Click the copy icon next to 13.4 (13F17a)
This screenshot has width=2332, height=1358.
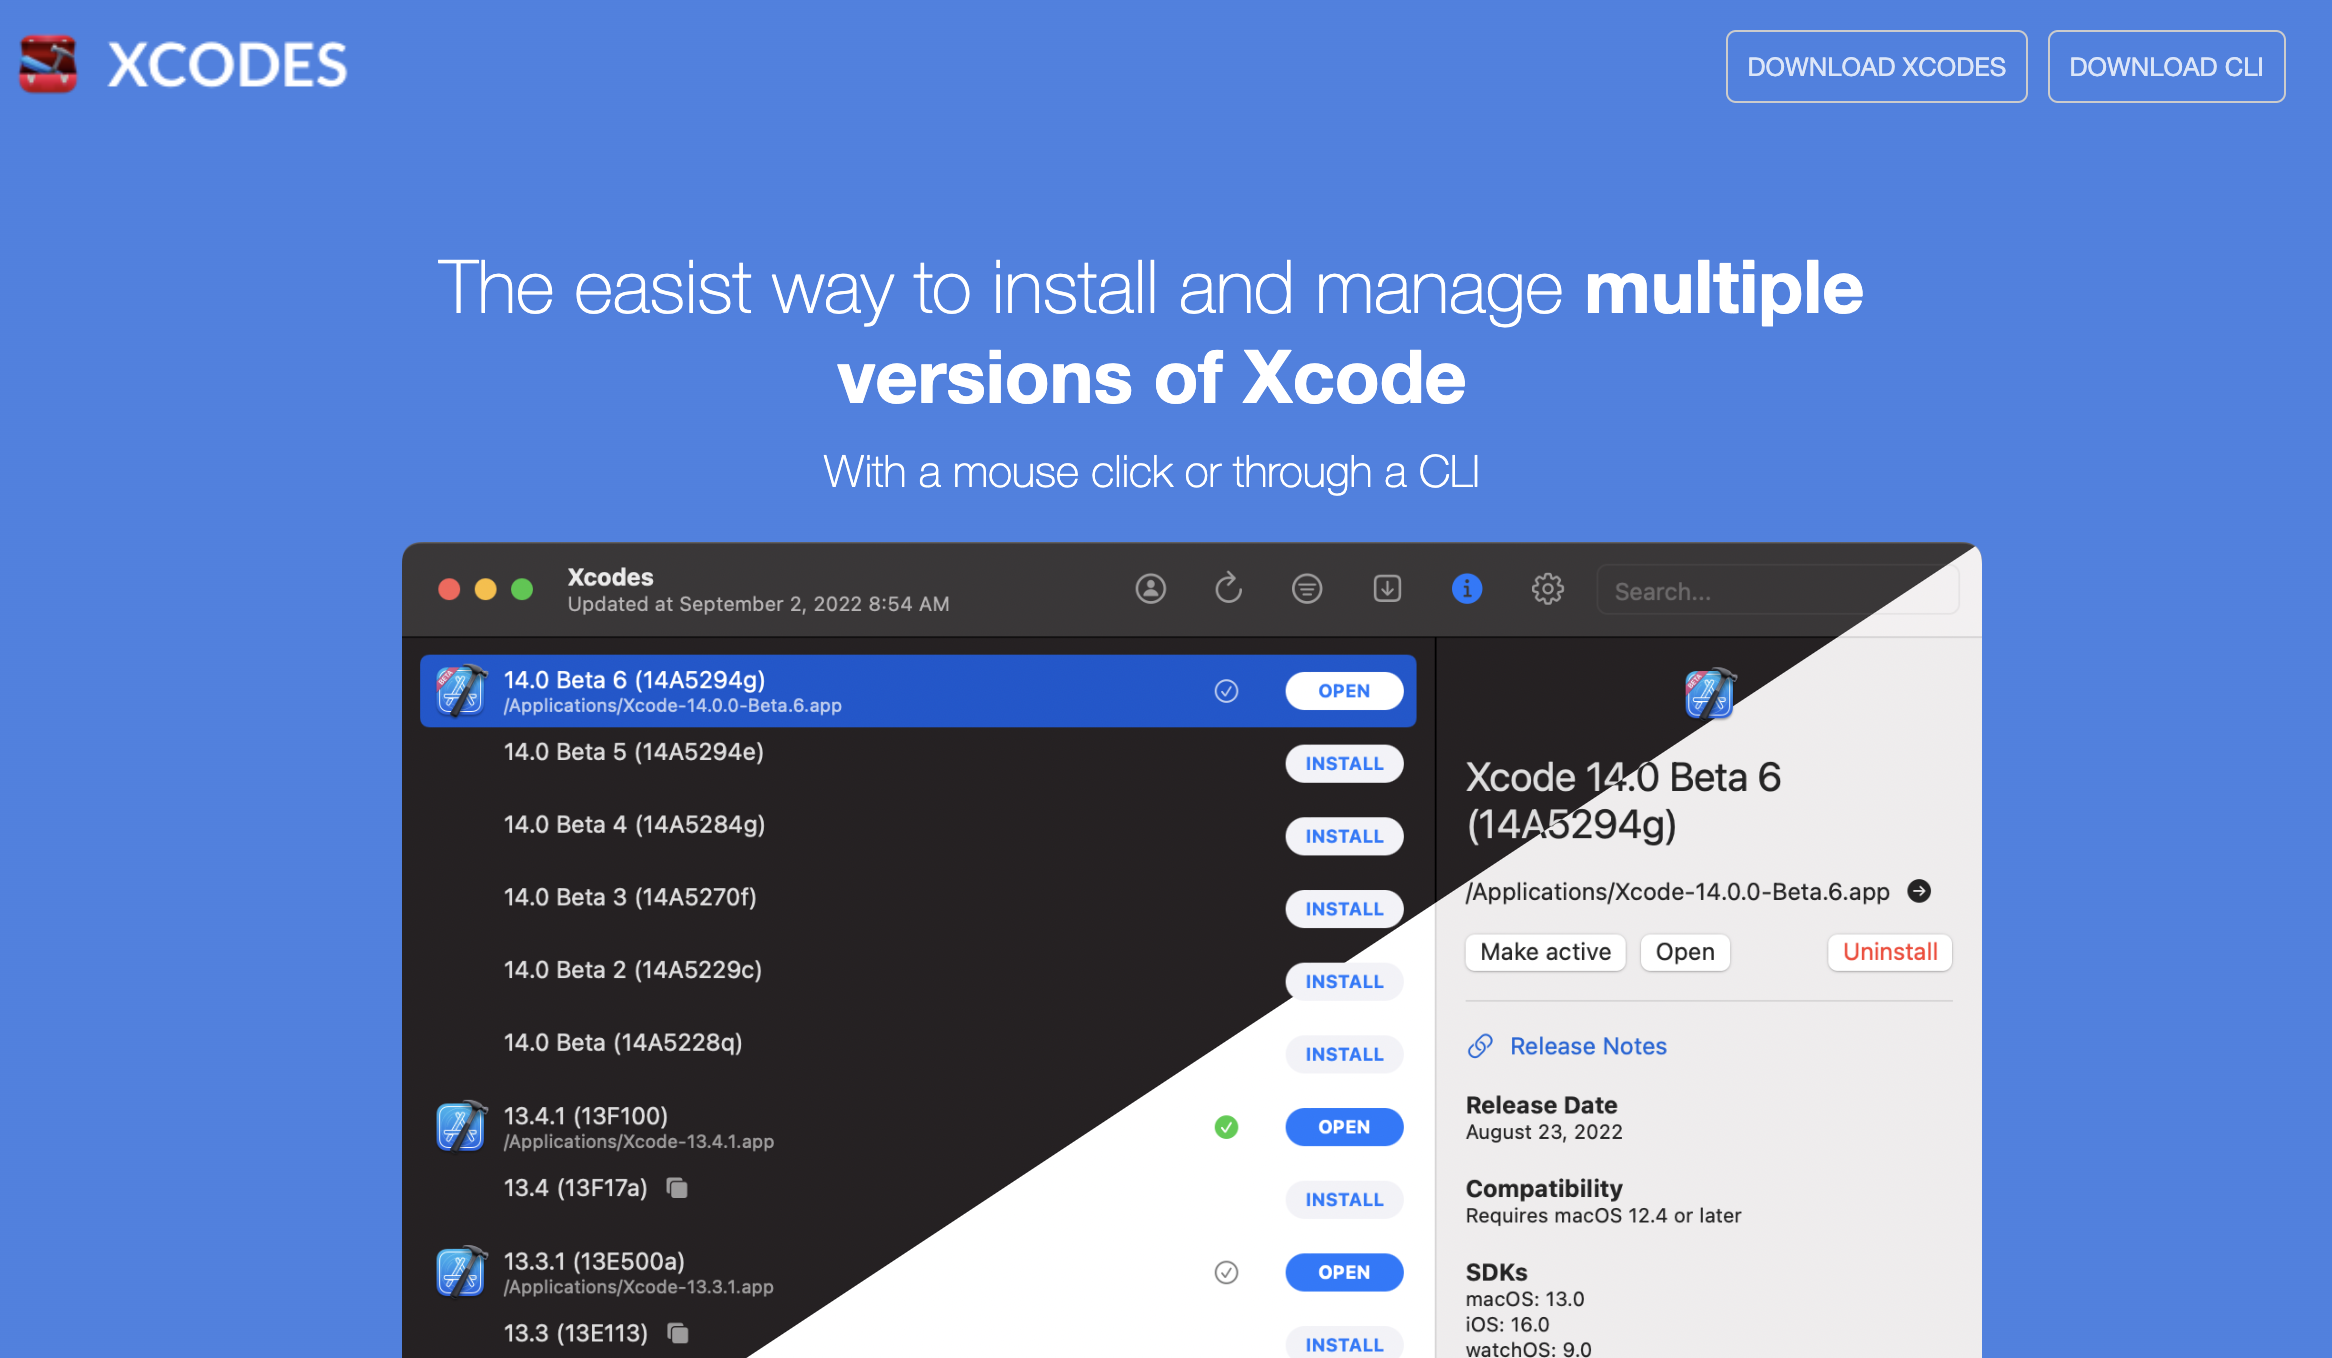coord(677,1188)
